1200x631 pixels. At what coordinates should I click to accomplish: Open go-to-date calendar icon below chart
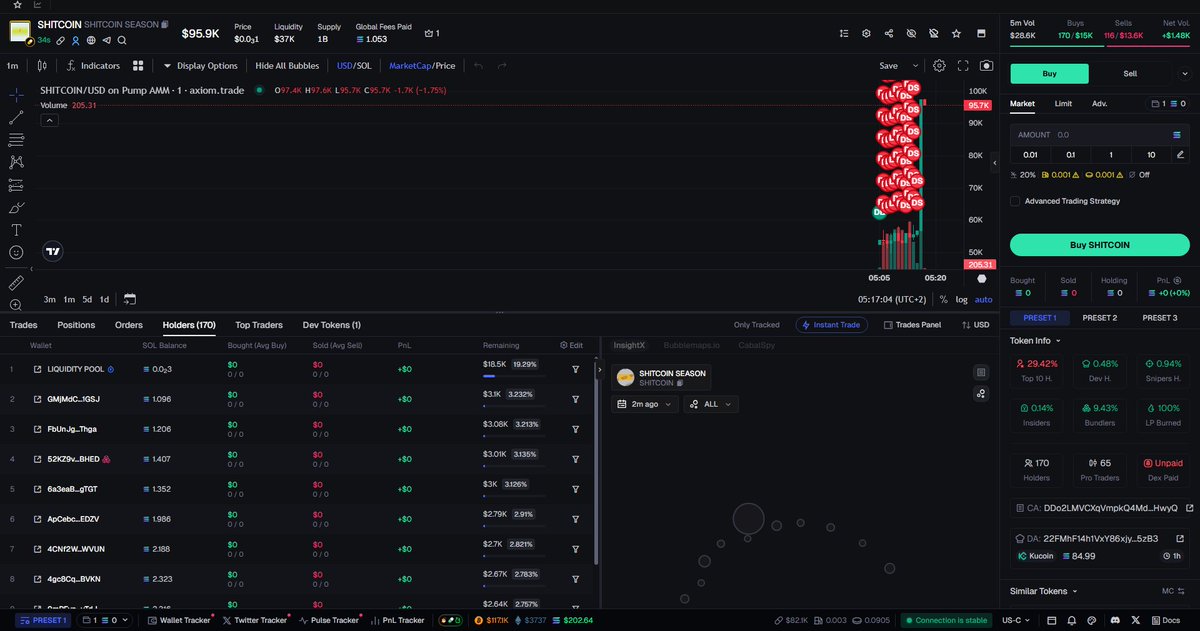129,299
